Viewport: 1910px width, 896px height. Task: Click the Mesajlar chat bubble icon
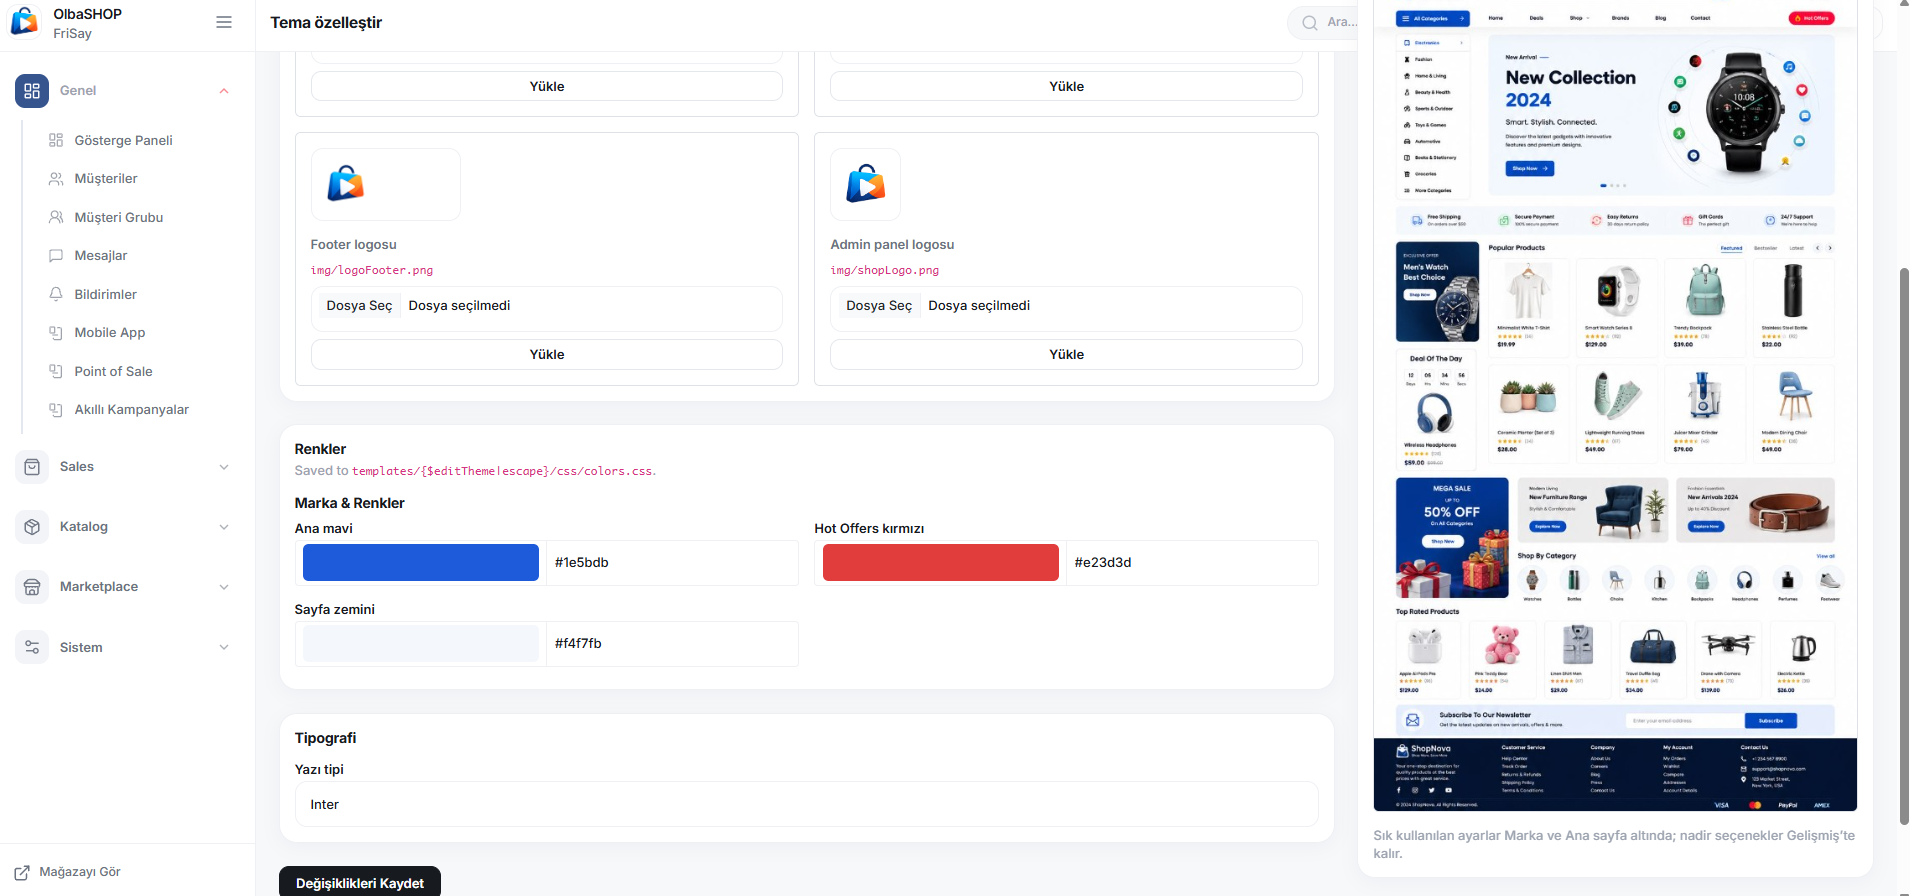coord(56,256)
